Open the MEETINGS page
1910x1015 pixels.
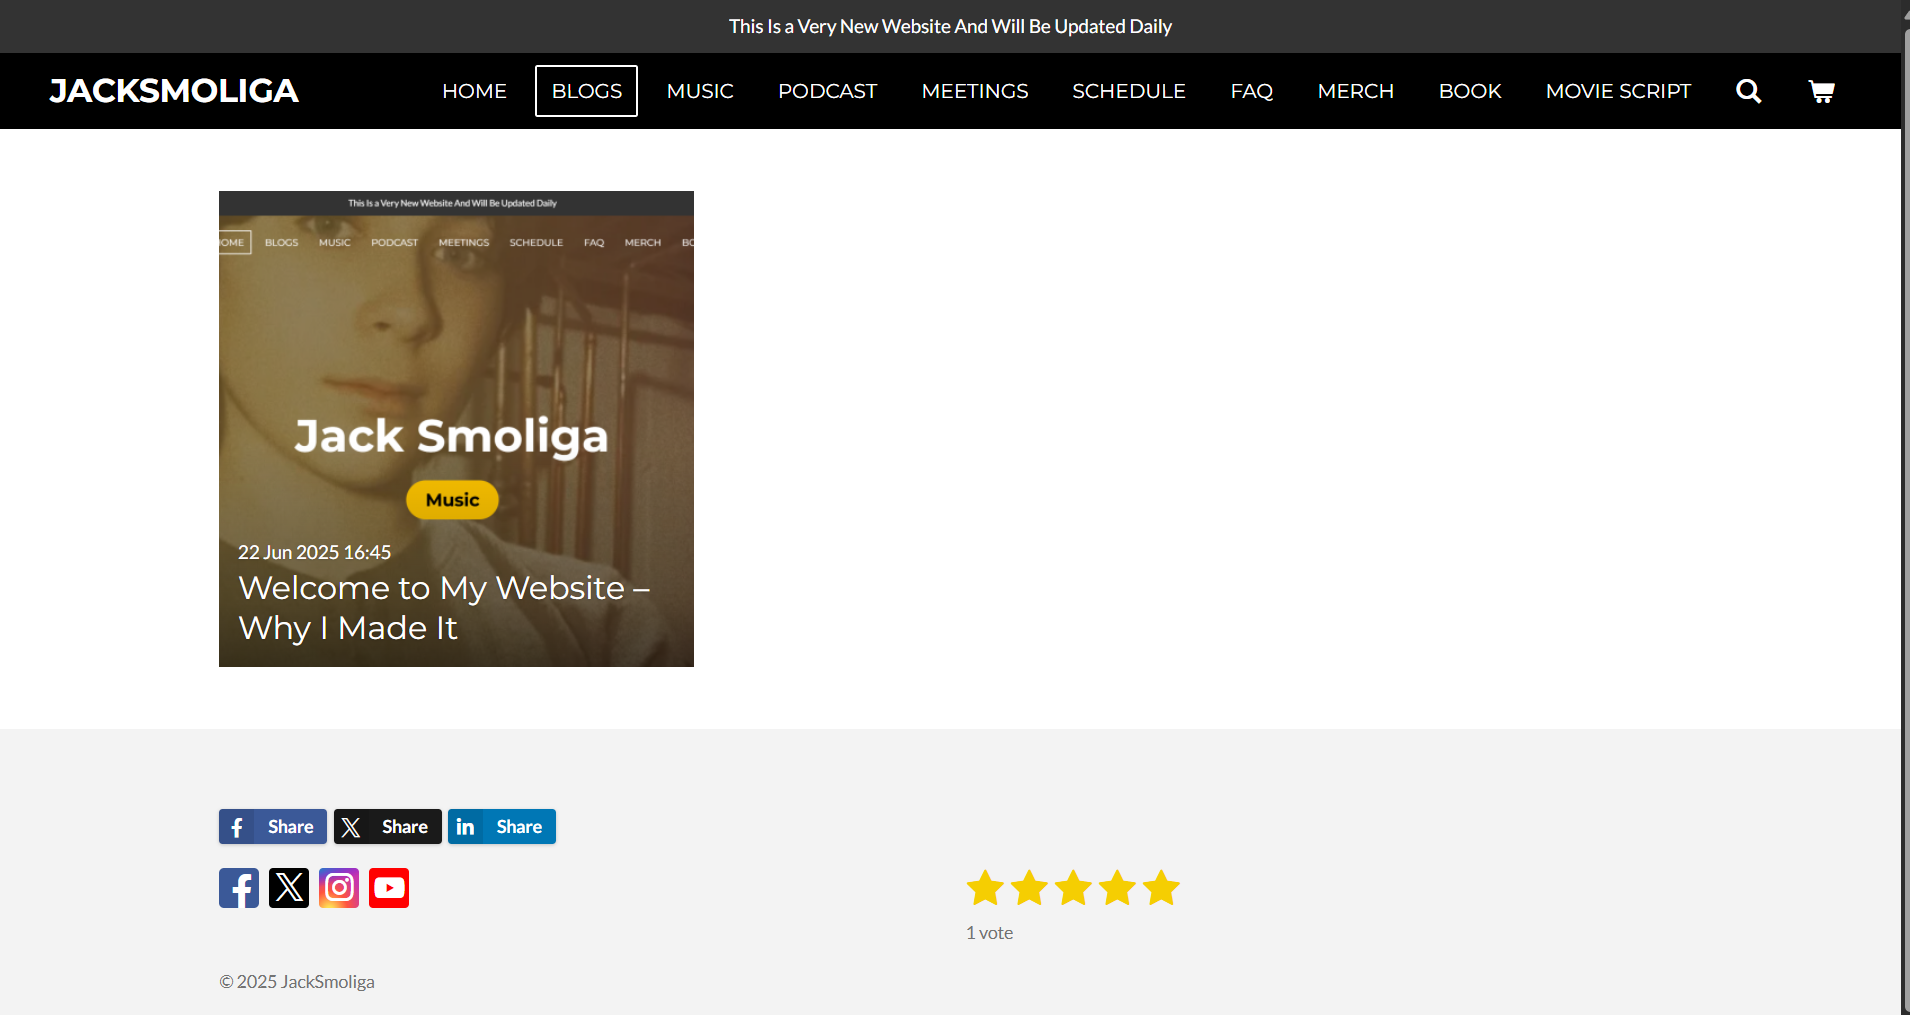click(975, 91)
